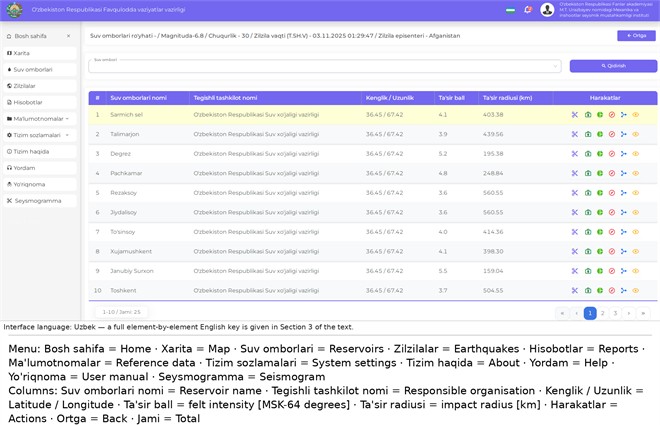Open the Suv ombori combo box
This screenshot has height=425, width=660.
pyautogui.click(x=325, y=66)
